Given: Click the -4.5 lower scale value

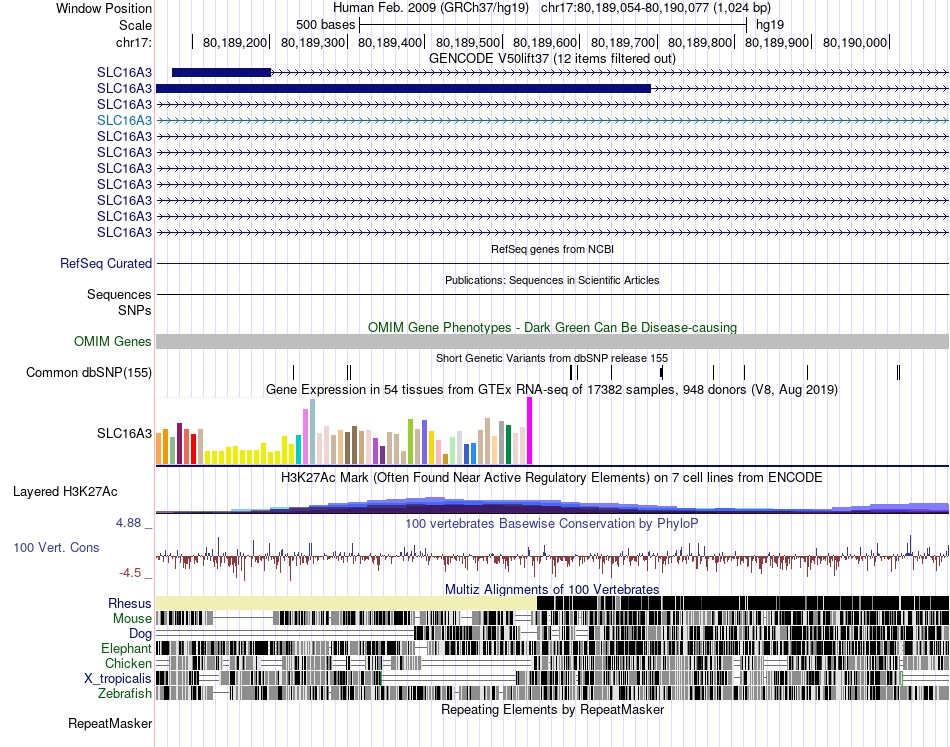Looking at the screenshot, I should coord(130,573).
